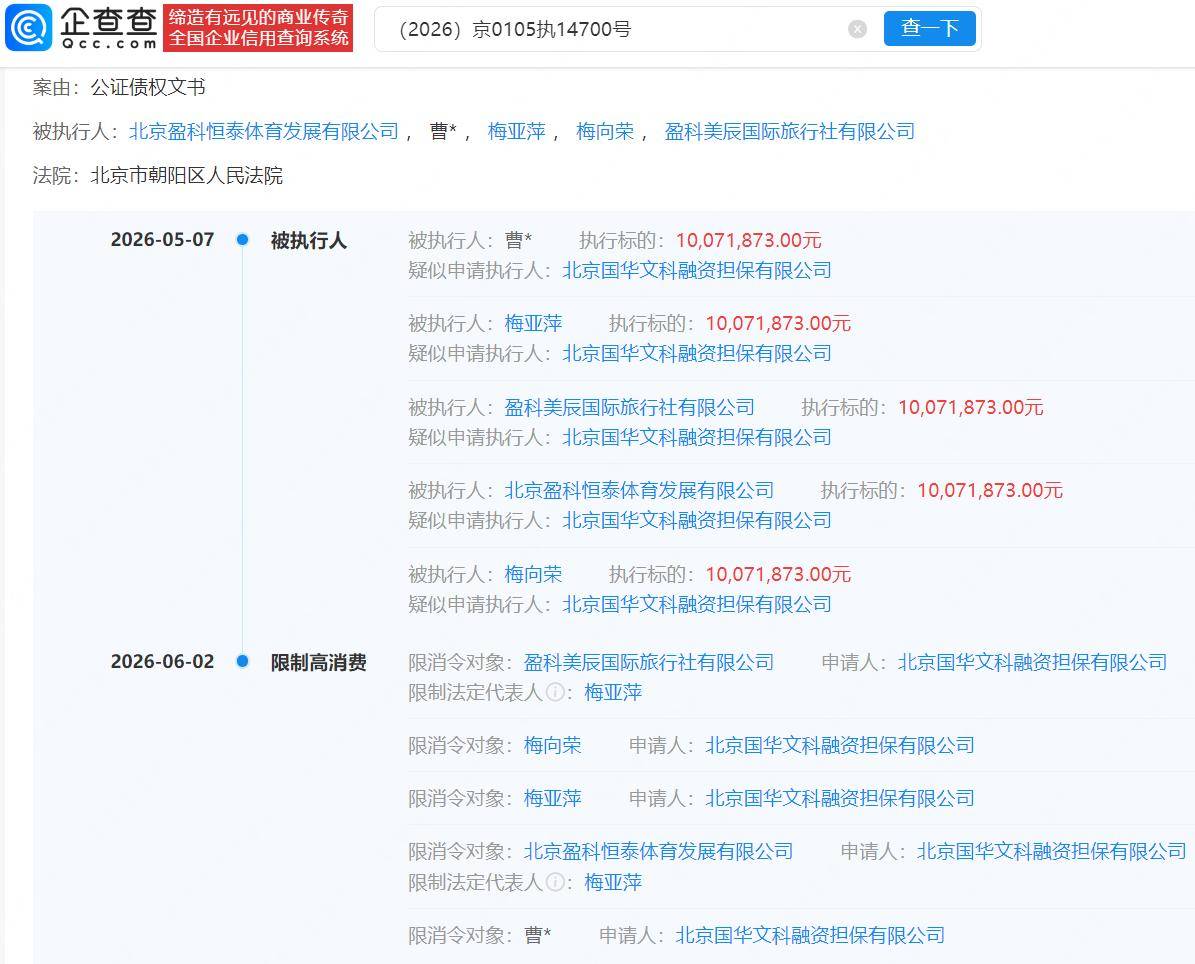
Task: Select the 法院：北京市朝阳区人民法院 text
Action: coord(158,175)
